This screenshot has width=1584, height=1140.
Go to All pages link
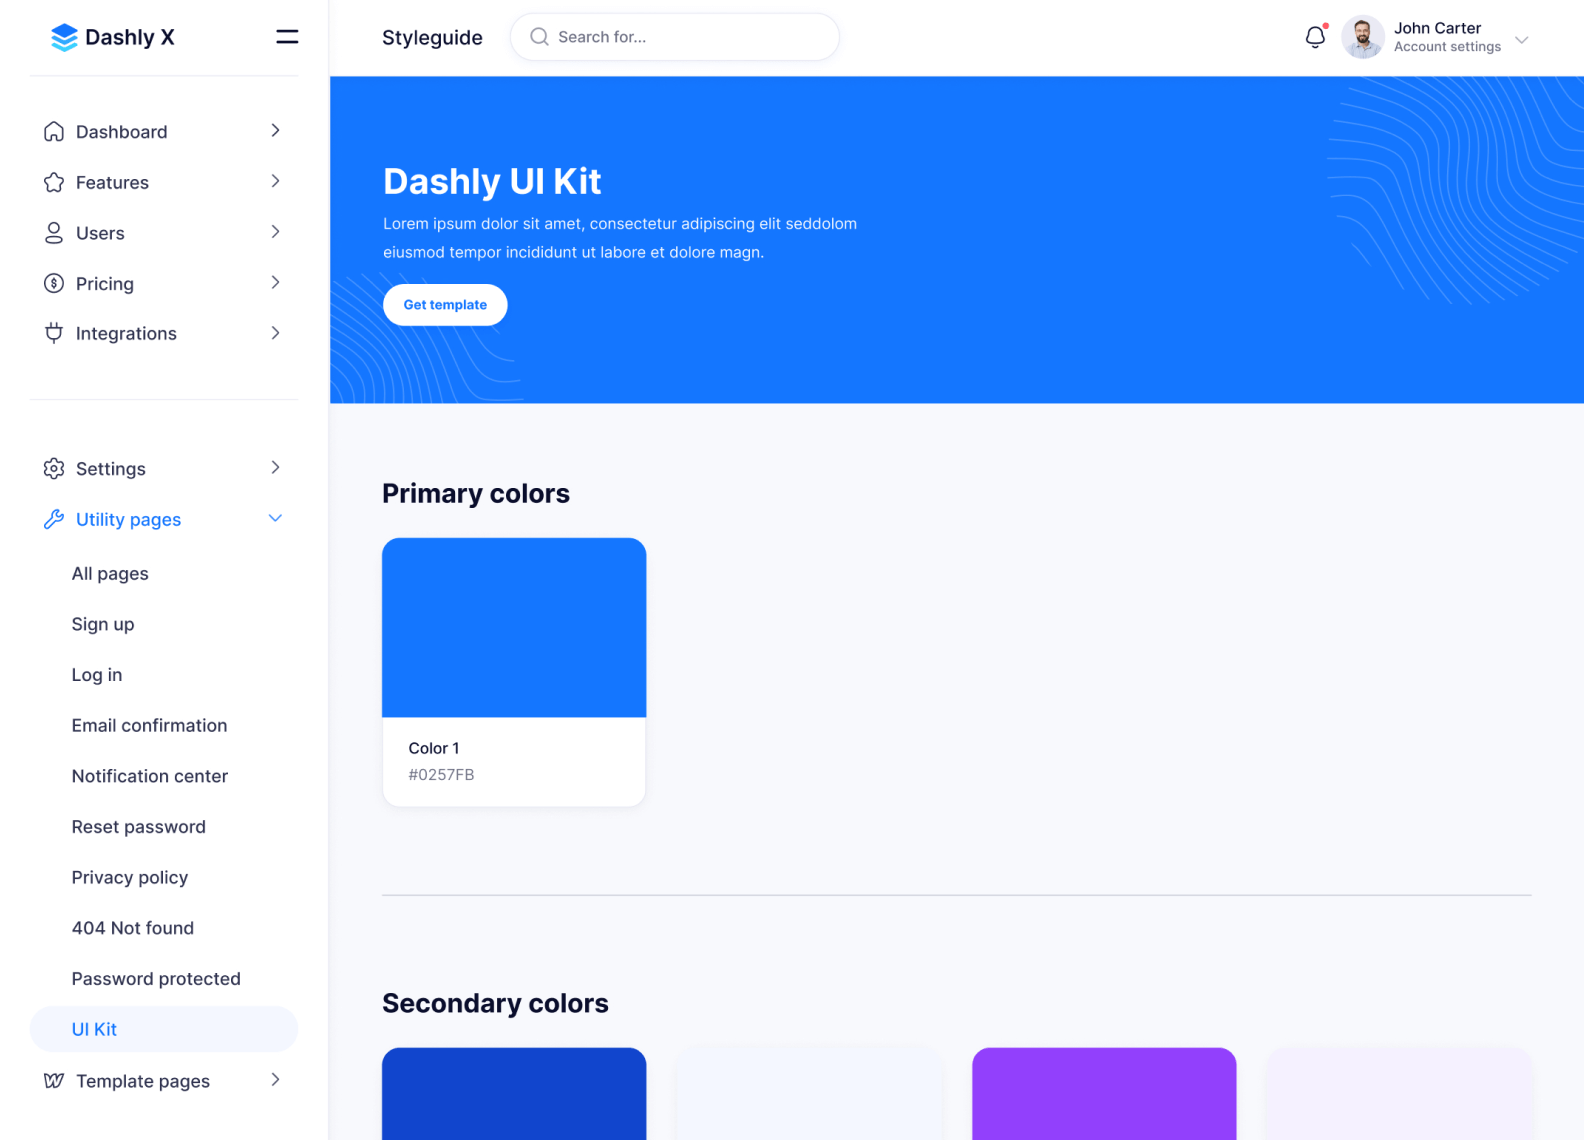[110, 573]
